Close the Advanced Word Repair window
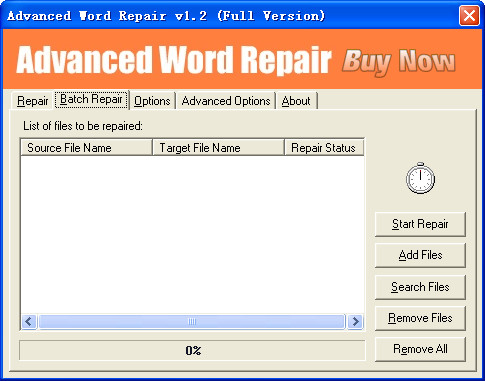Image resolution: width=485 pixels, height=381 pixels. [469, 15]
